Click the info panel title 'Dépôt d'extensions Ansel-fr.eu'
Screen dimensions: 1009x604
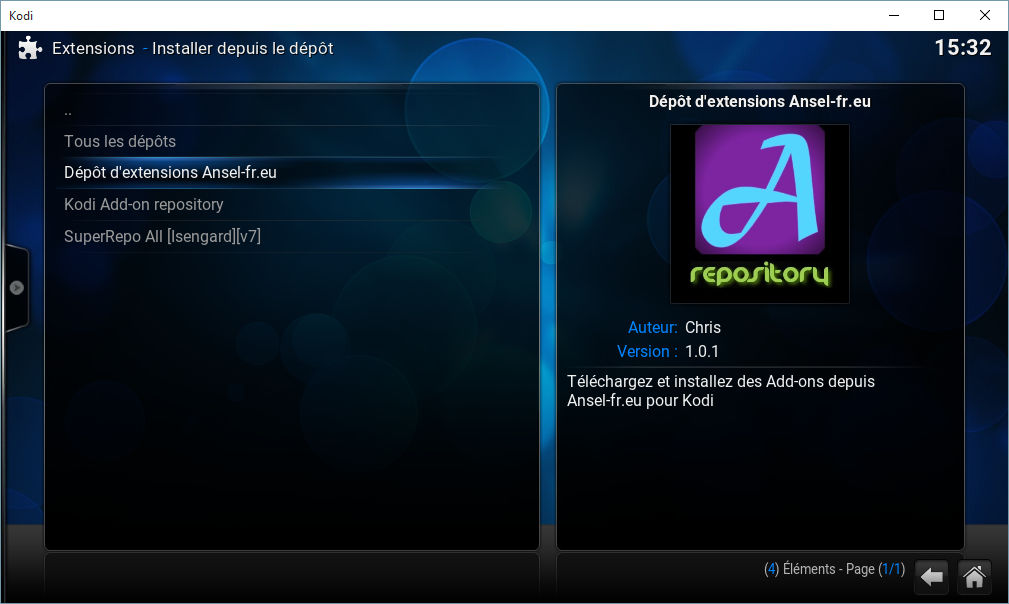click(759, 102)
